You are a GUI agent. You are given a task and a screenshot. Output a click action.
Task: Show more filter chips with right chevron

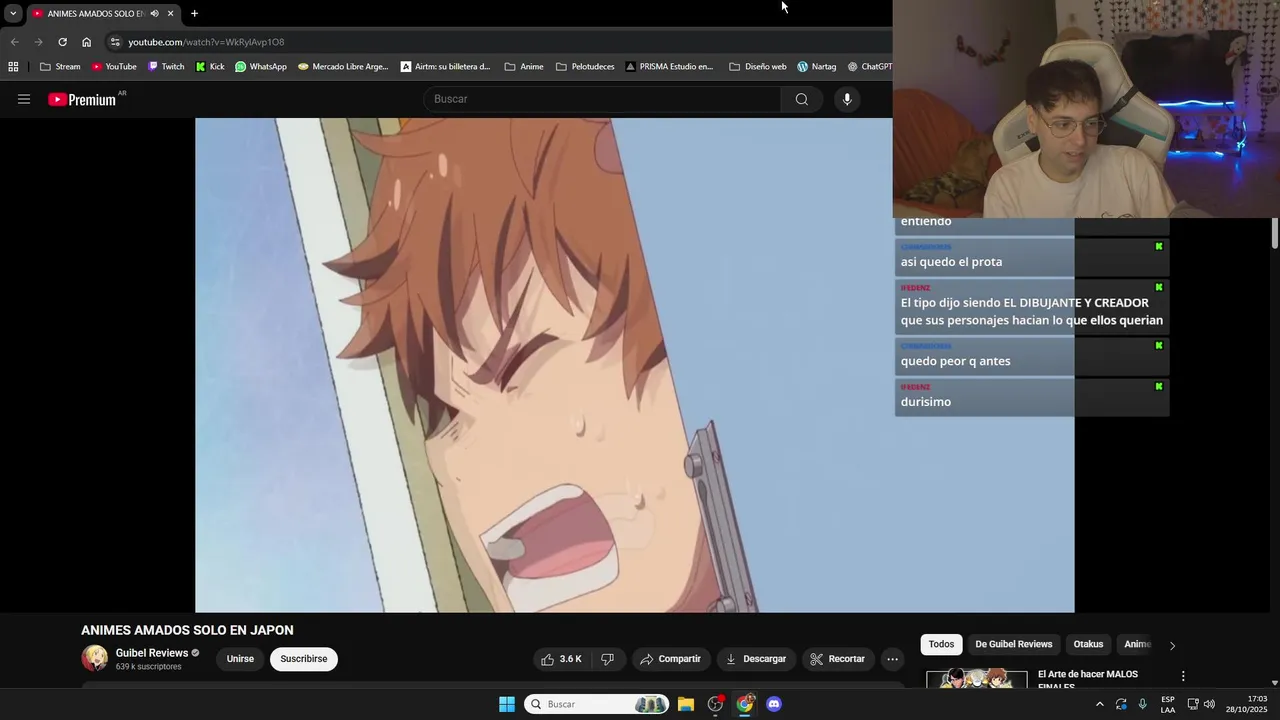pos(1172,646)
